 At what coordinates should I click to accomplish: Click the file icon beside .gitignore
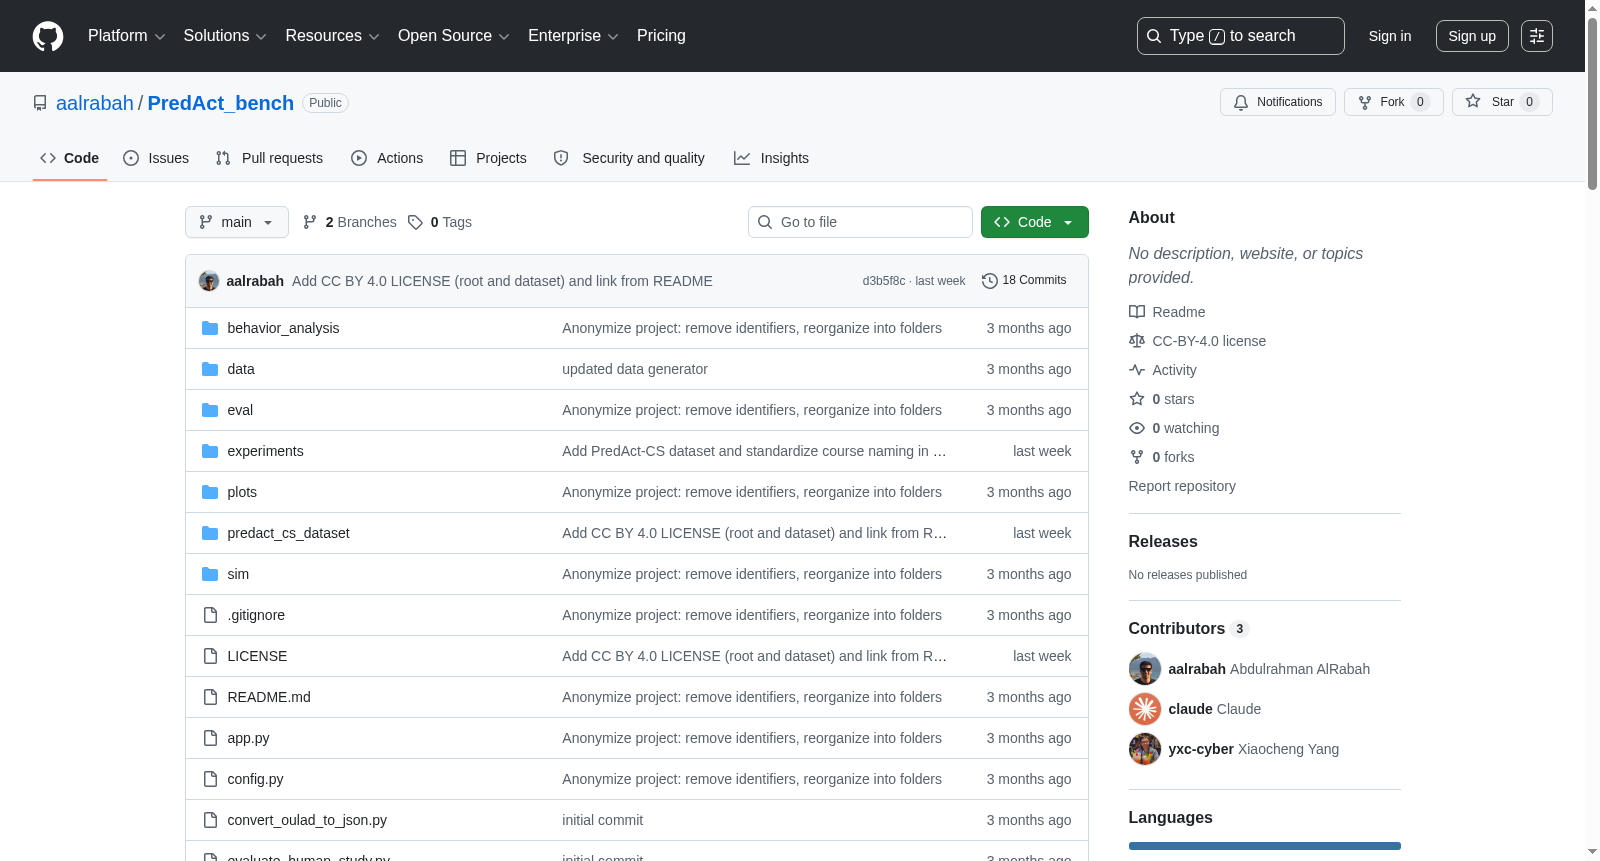pos(210,615)
